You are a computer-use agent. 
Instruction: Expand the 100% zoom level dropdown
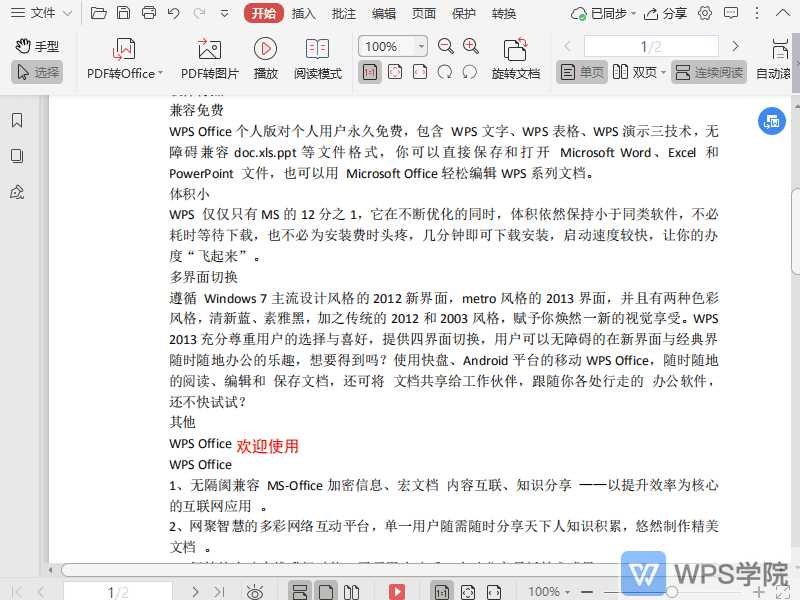421,46
